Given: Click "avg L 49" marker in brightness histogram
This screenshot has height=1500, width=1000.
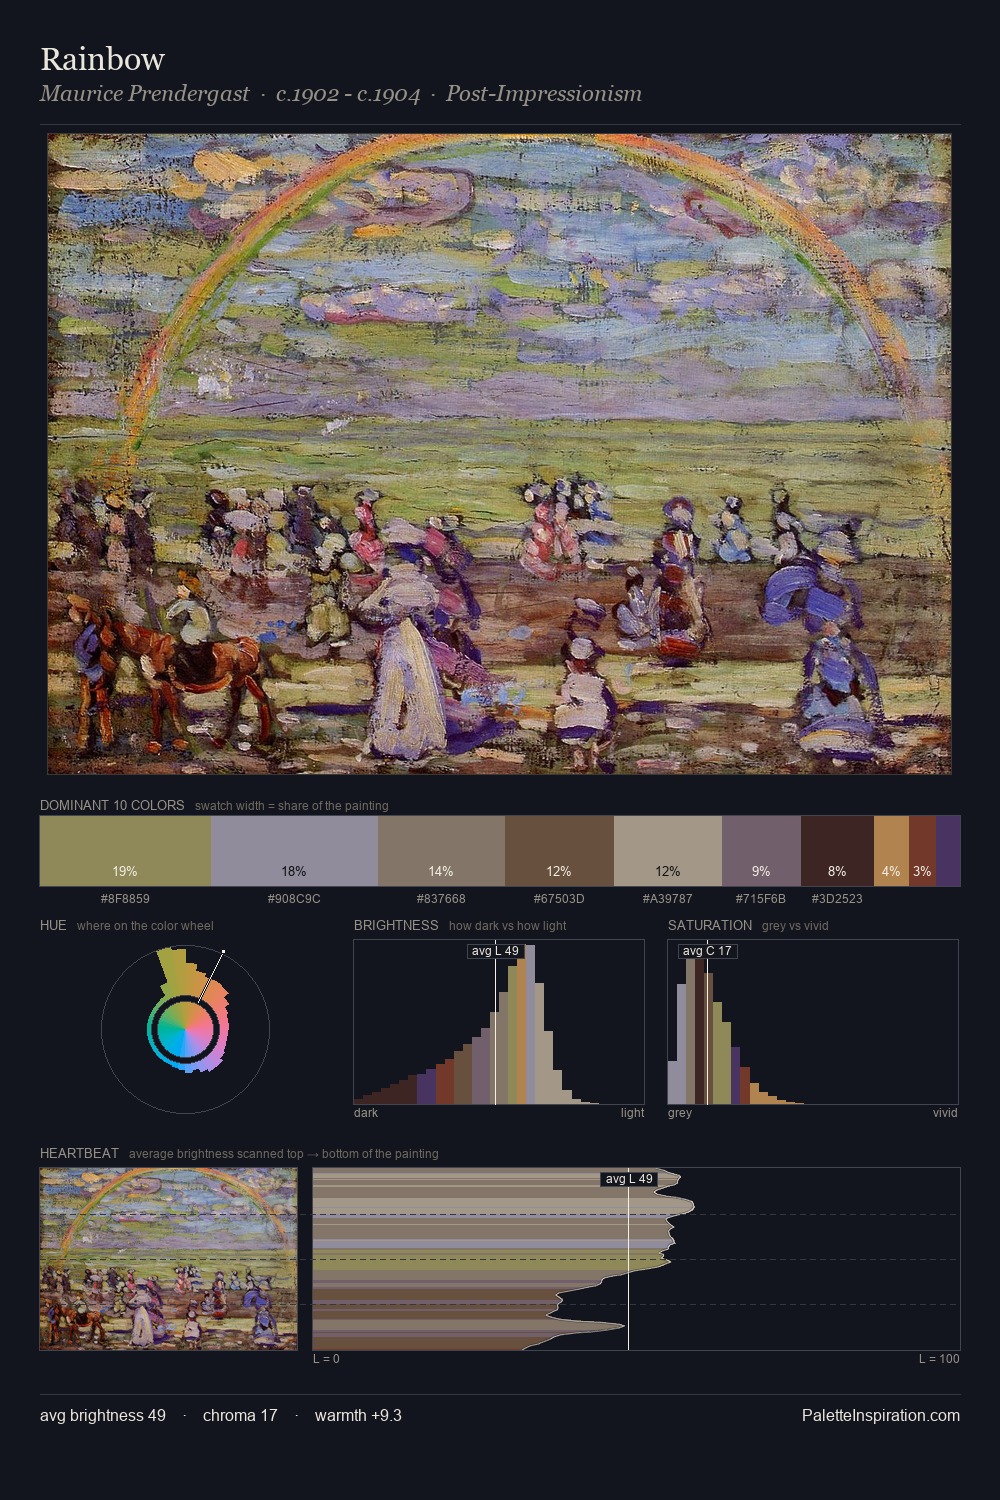Looking at the screenshot, I should 495,951.
